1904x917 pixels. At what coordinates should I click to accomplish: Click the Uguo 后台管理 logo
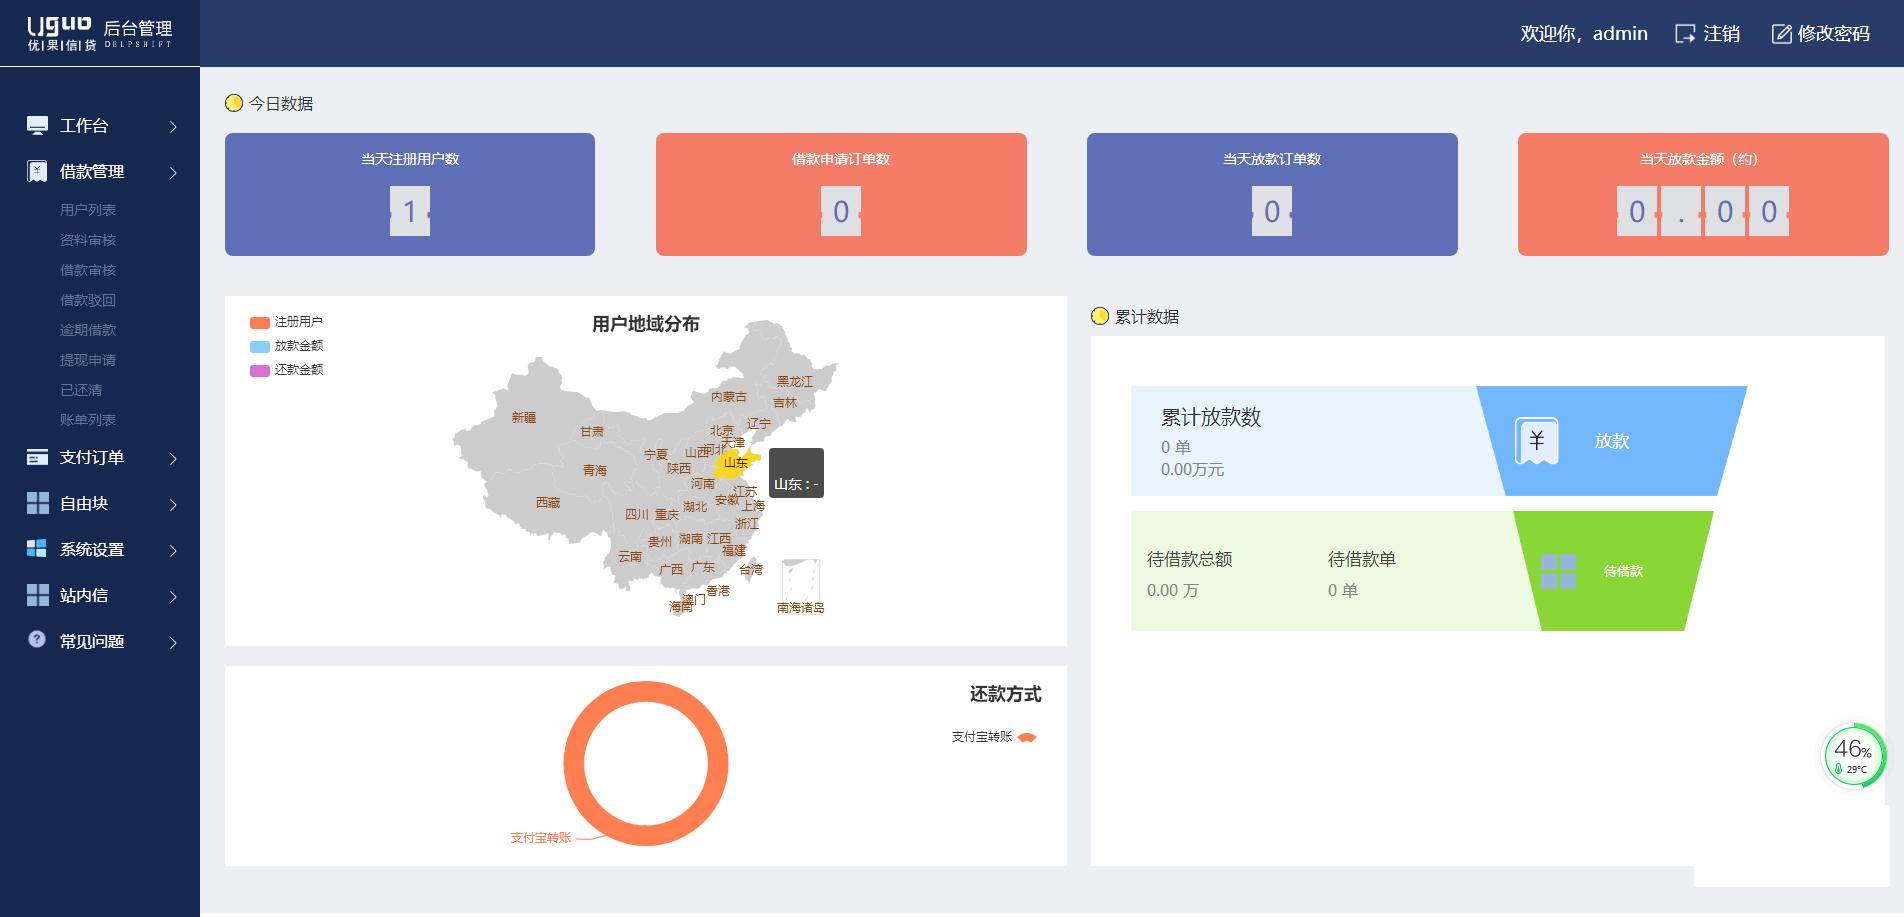point(99,33)
